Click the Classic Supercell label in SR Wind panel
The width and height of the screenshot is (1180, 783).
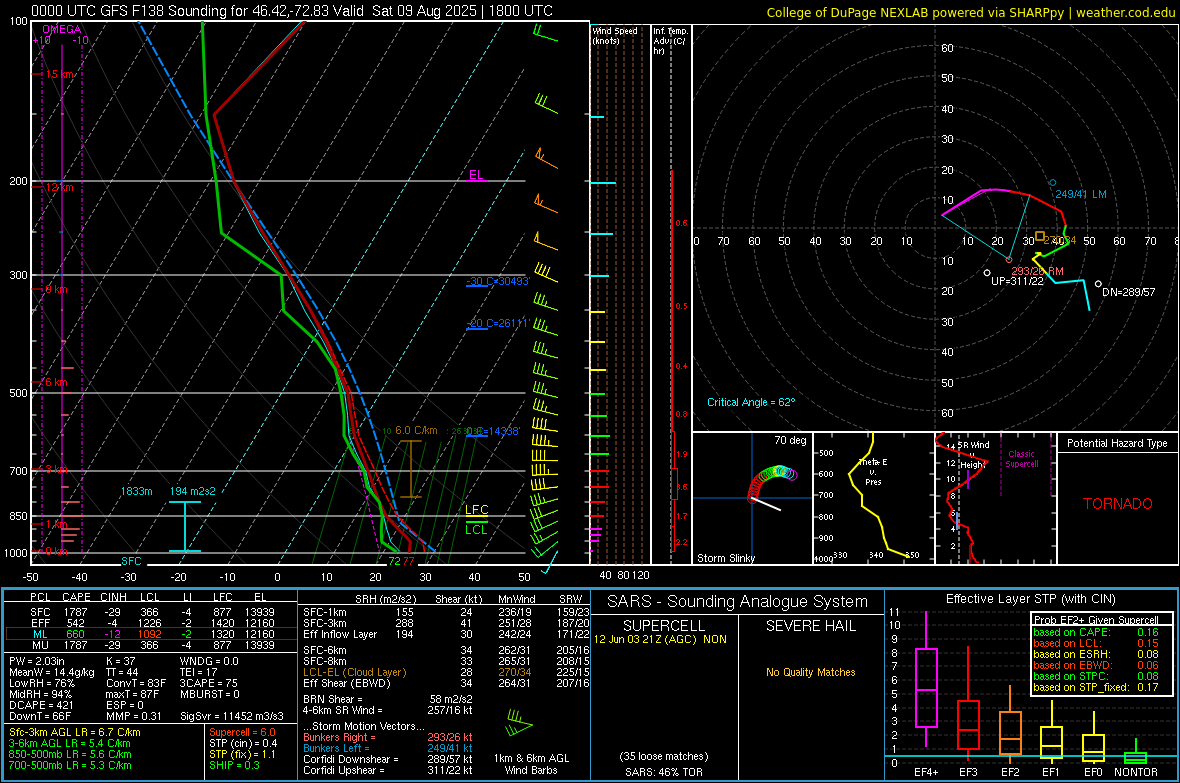(x=1022, y=459)
